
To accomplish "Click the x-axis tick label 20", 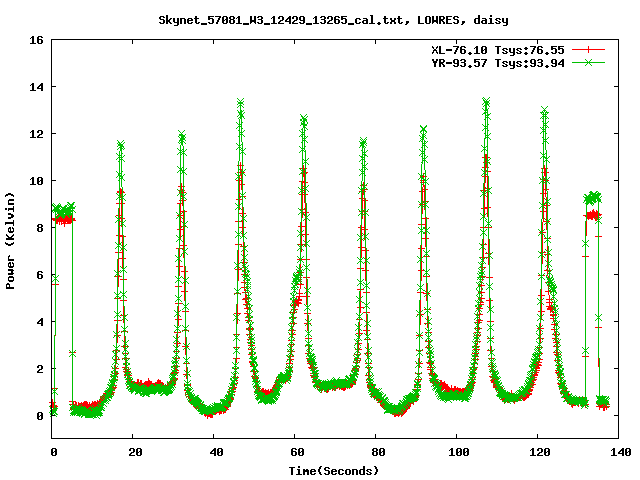I will [x=135, y=452].
